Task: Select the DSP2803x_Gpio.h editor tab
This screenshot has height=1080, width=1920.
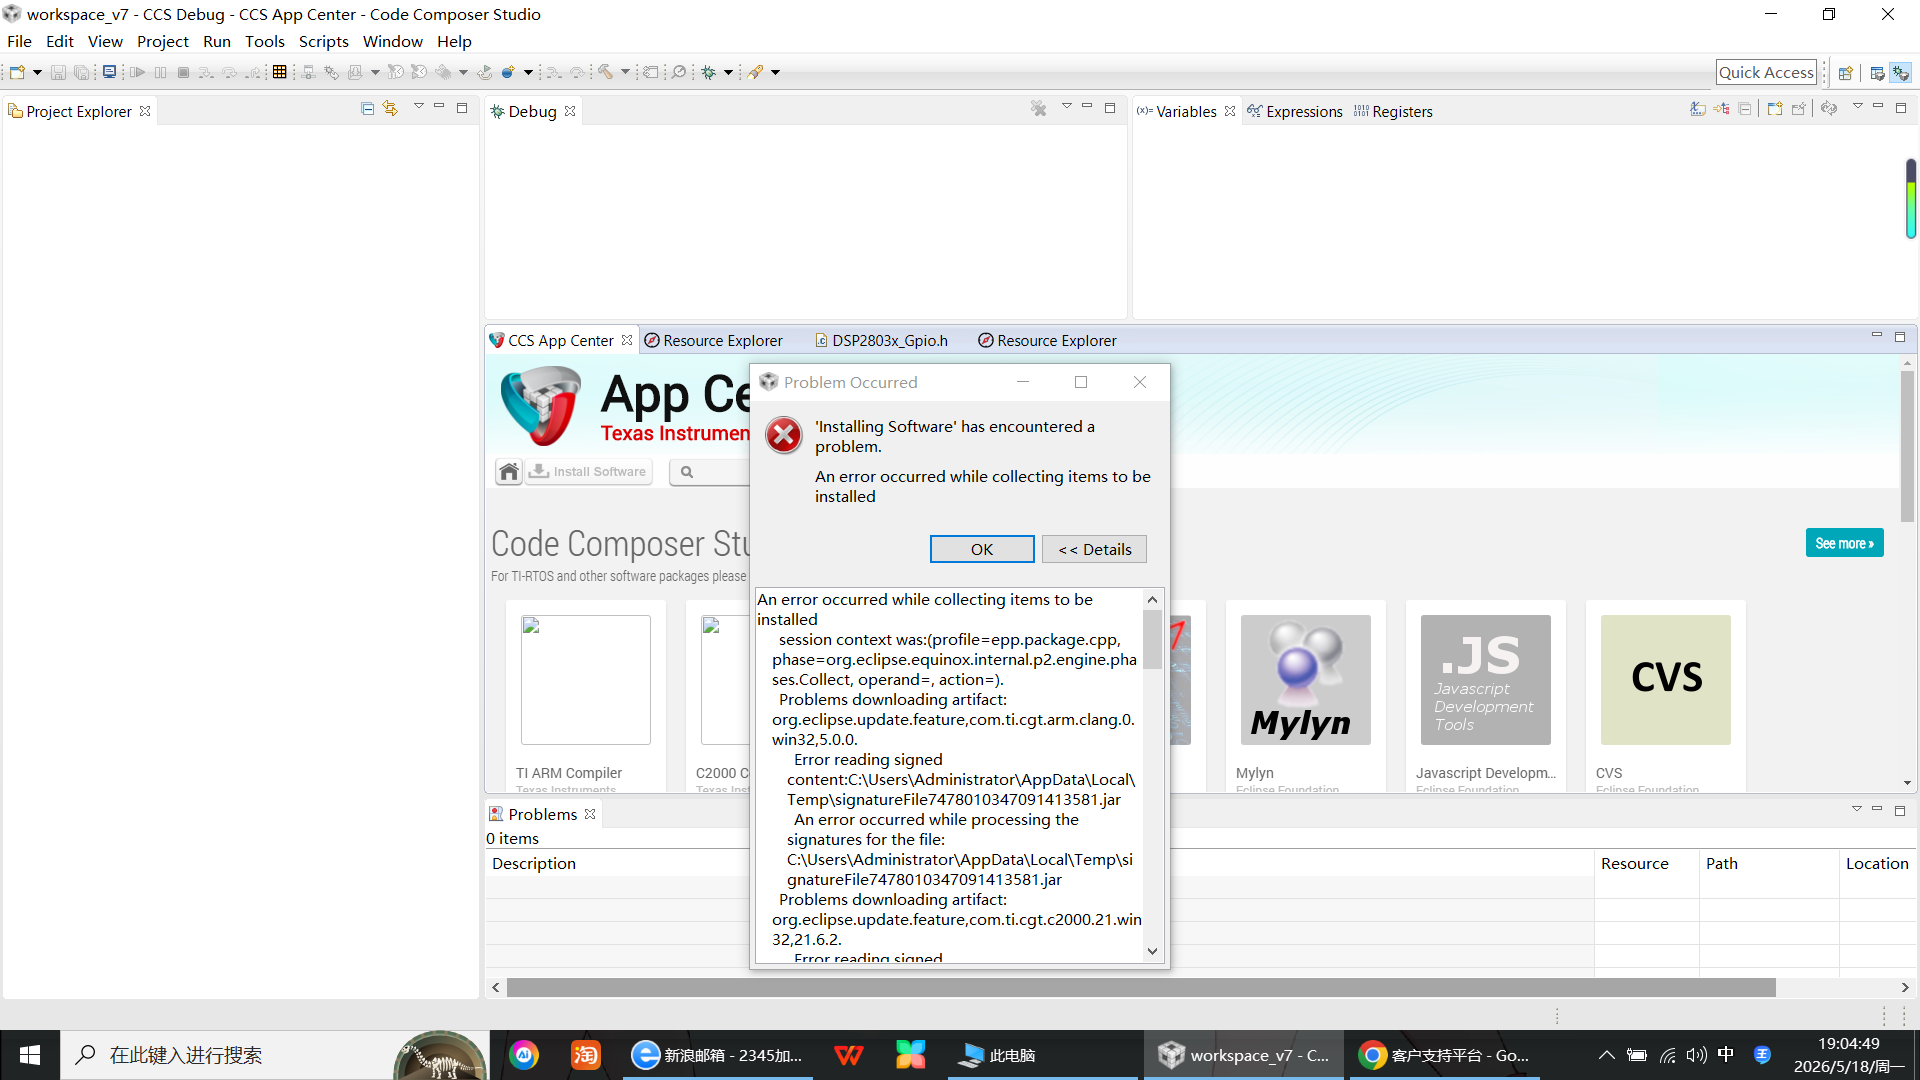Action: point(881,341)
